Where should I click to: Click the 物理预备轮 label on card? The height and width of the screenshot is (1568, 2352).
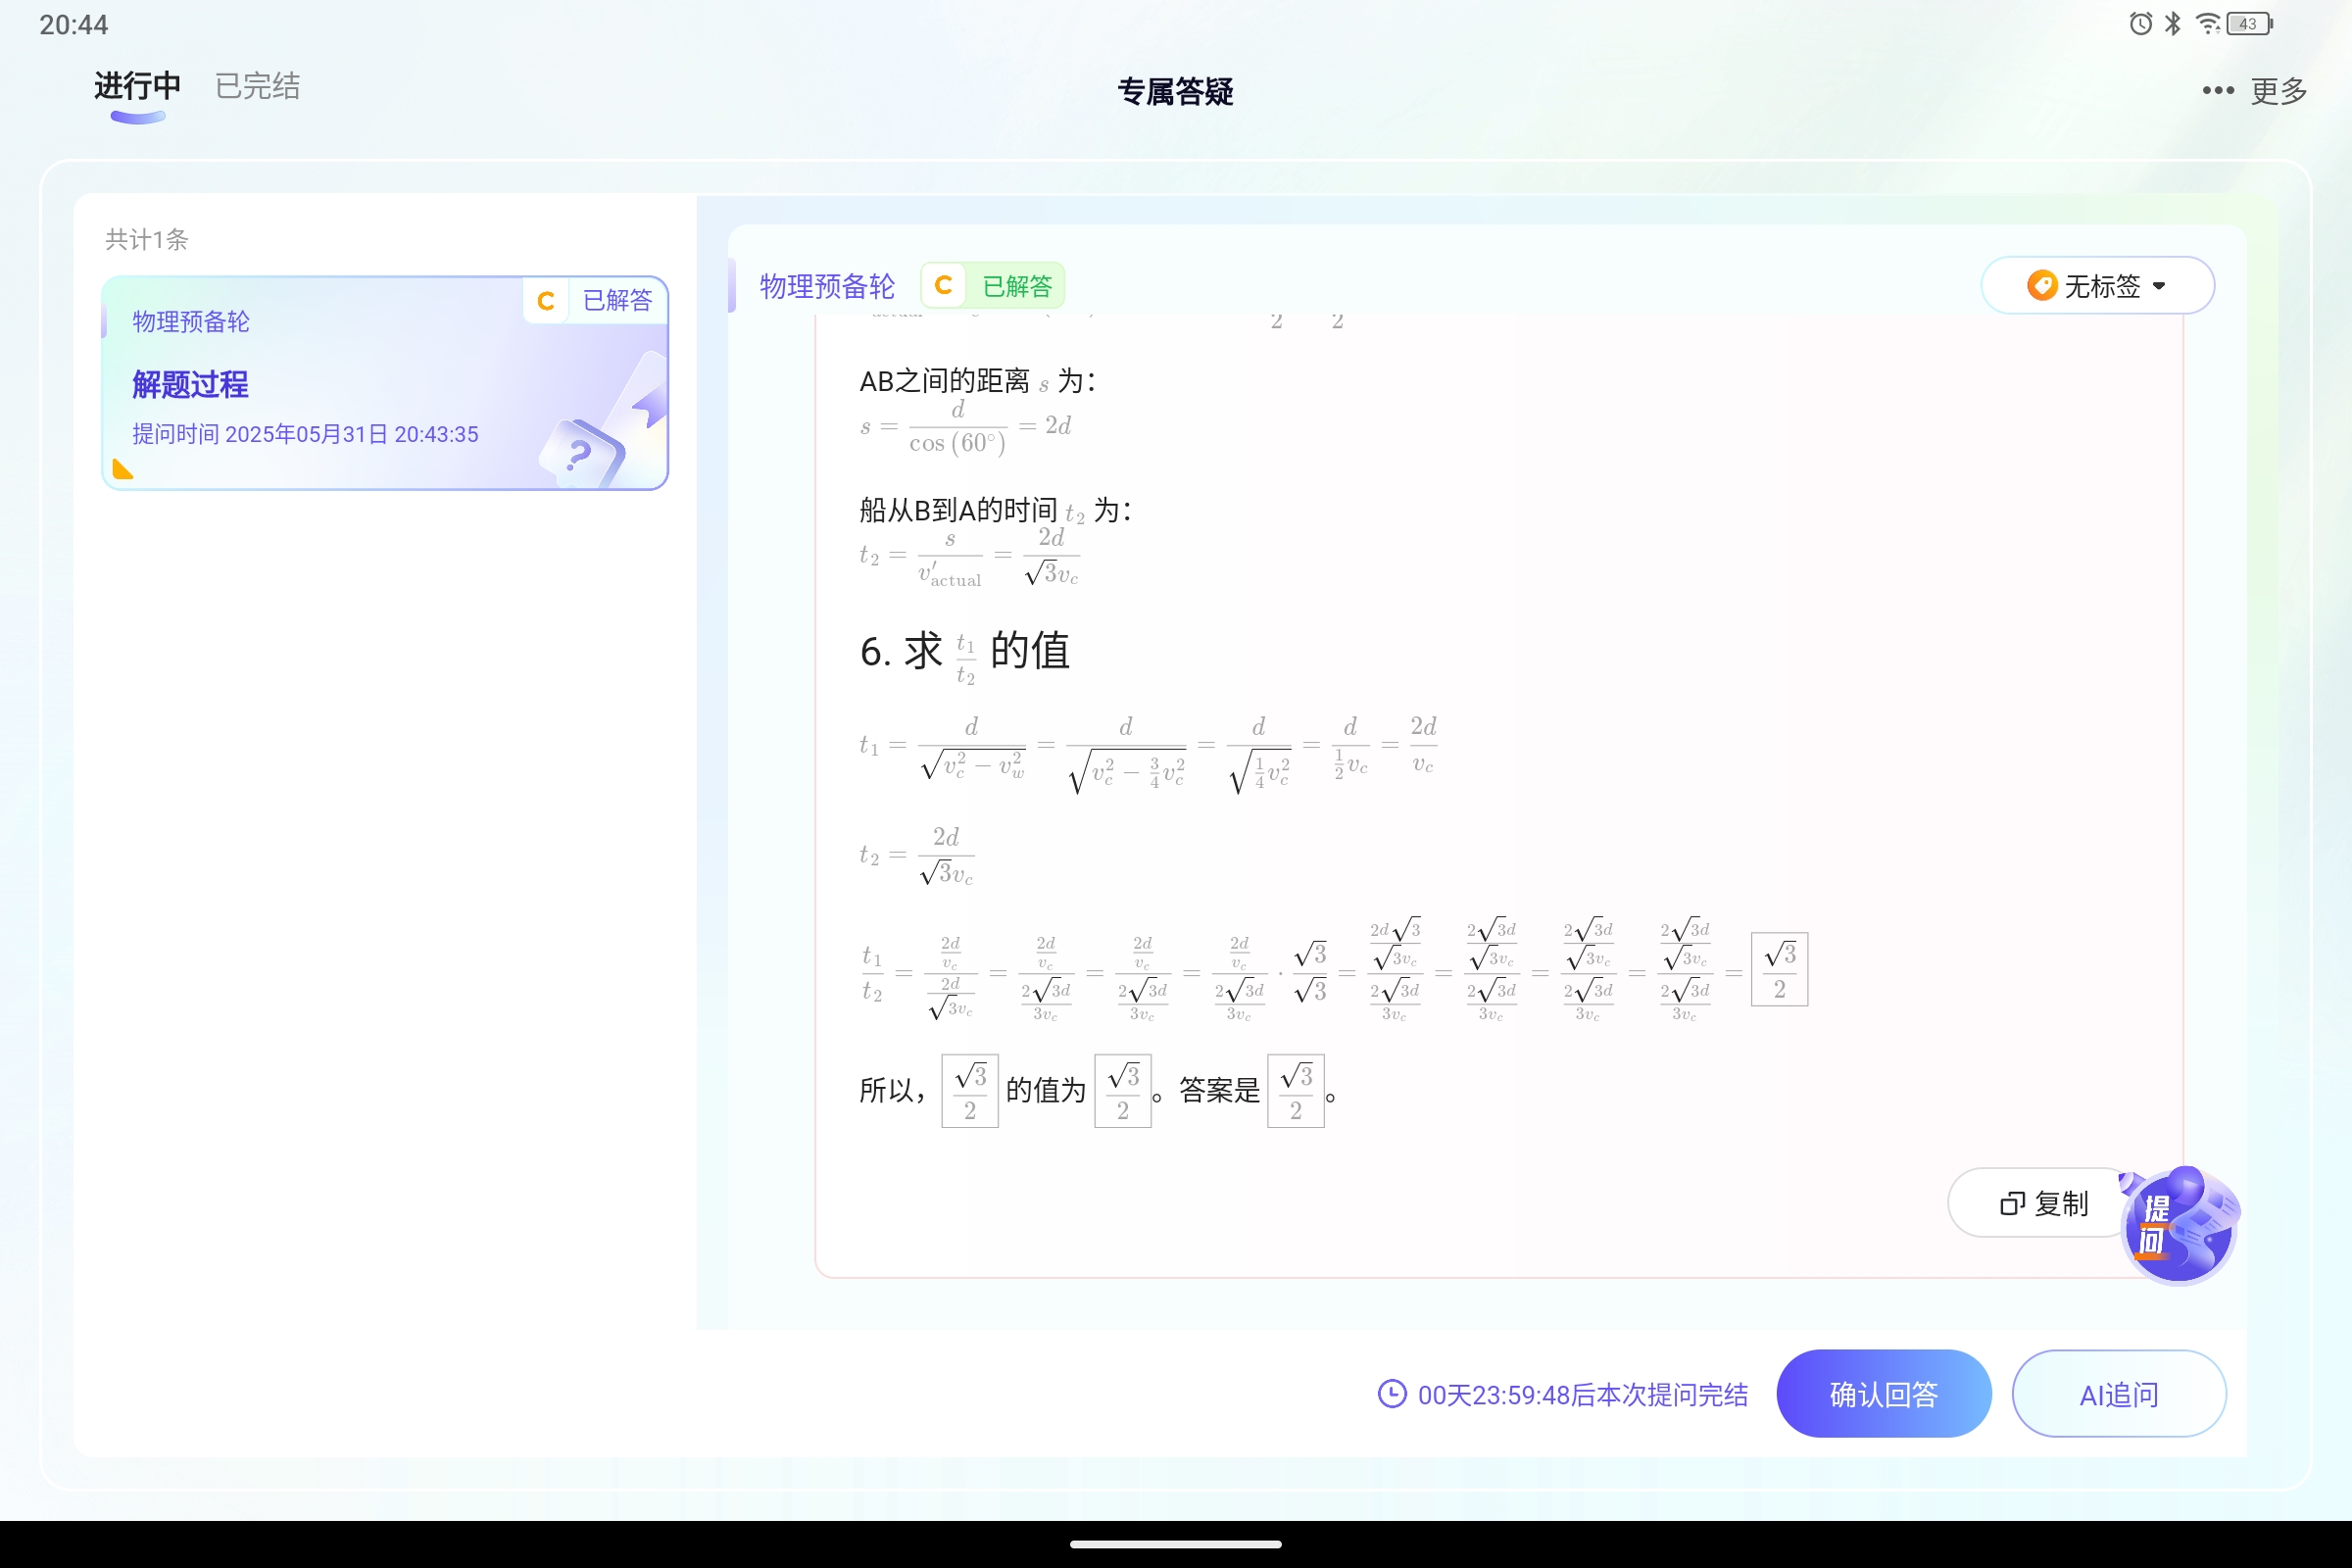(191, 322)
